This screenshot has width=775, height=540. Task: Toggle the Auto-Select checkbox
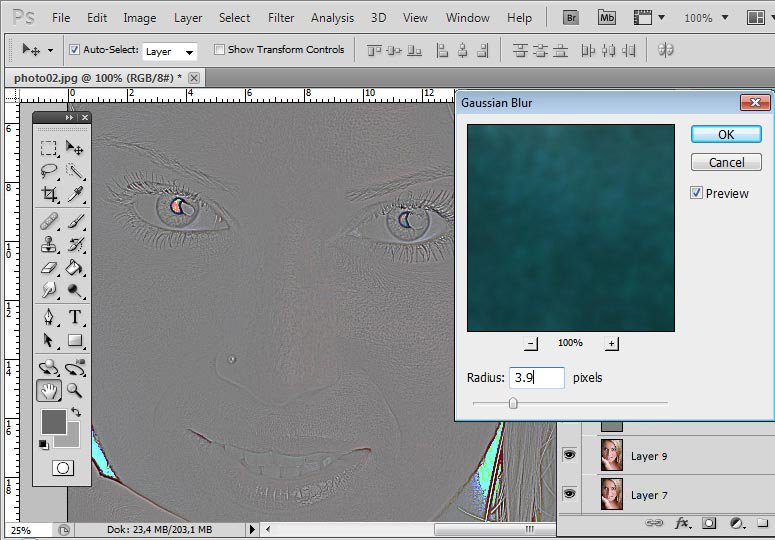[74, 50]
